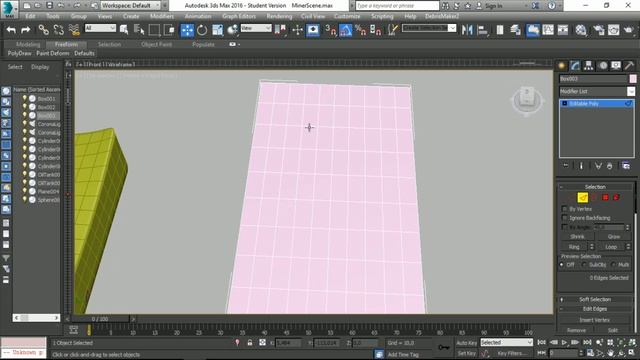Activate Select and Move tool
Screen dimensions: 640x360
(x=187, y=30)
